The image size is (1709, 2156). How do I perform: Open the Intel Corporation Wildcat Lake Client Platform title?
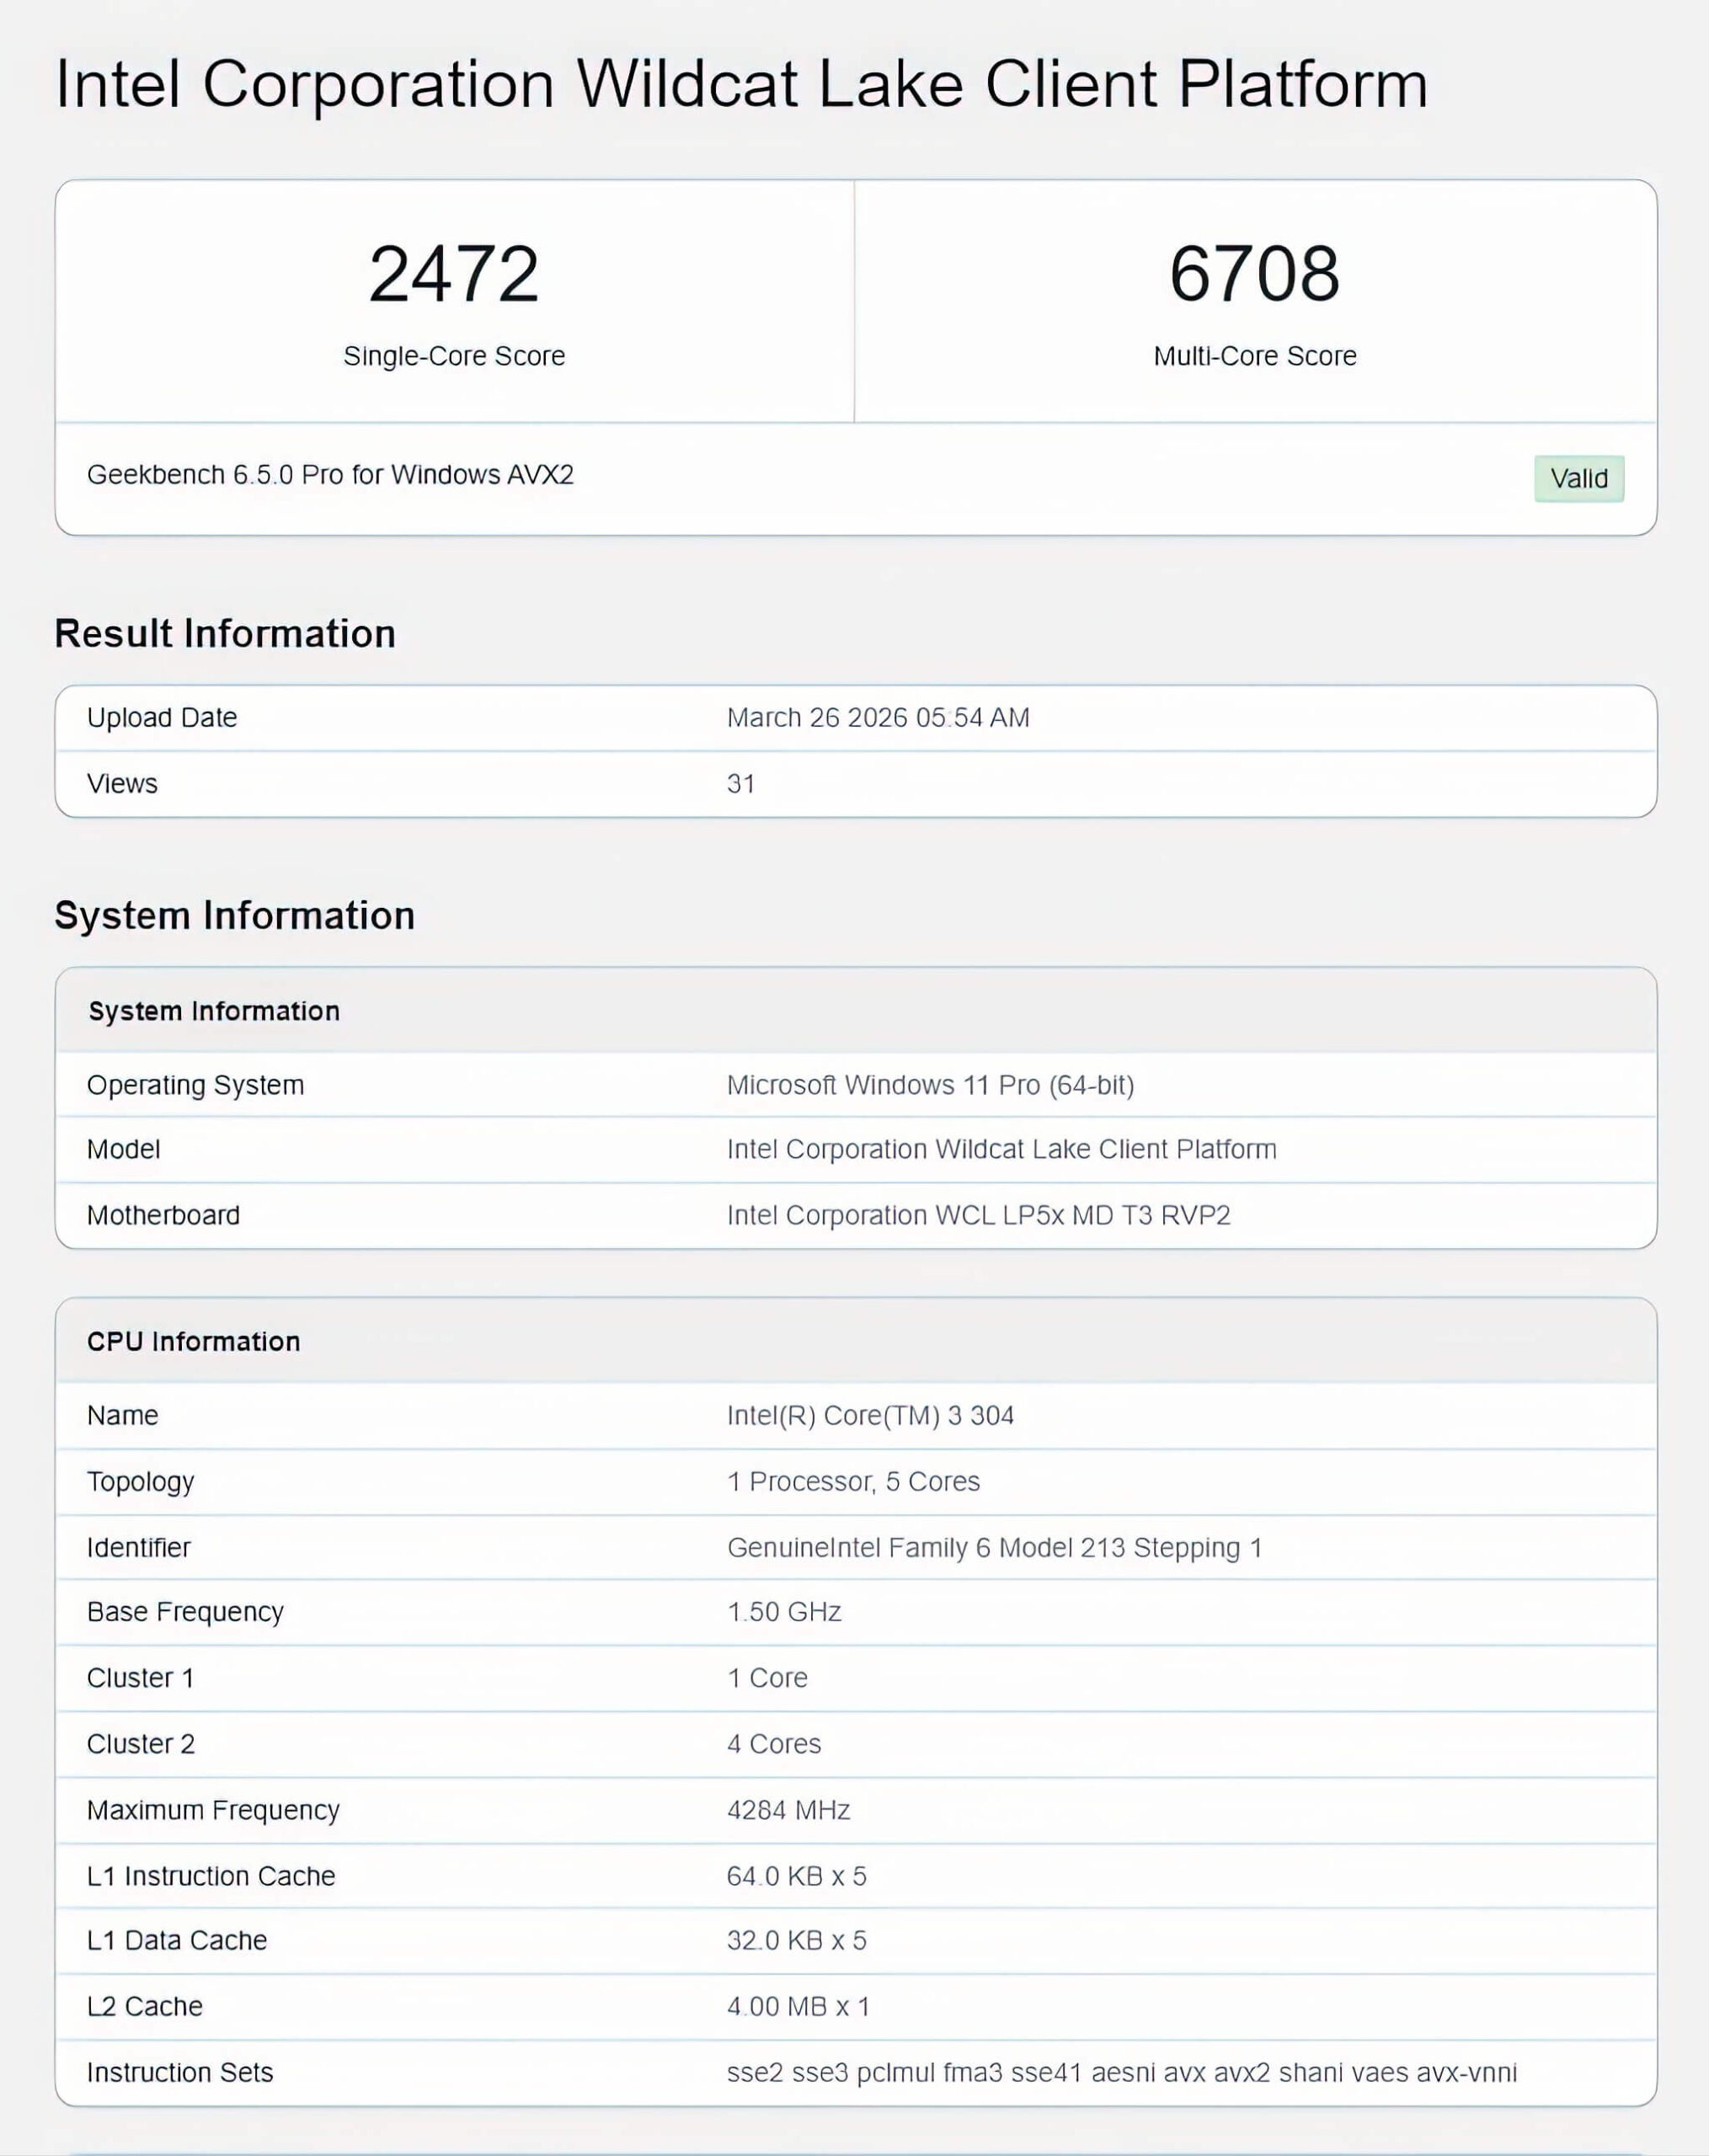click(740, 85)
